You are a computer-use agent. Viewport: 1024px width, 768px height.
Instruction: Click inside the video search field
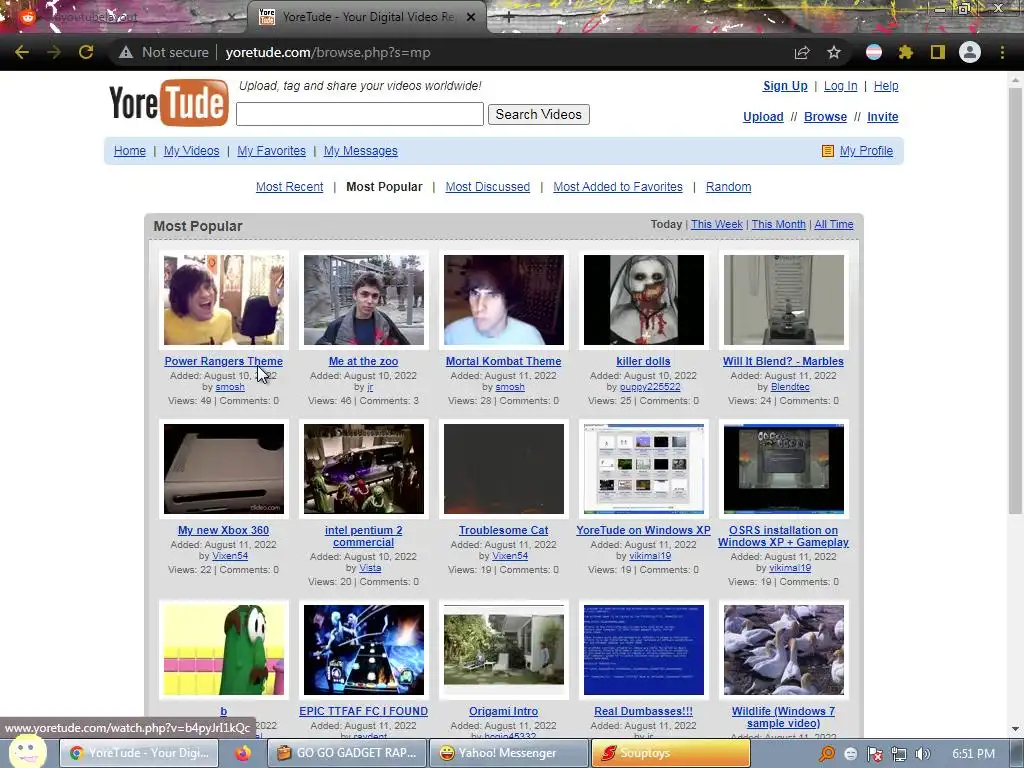[x=360, y=114]
